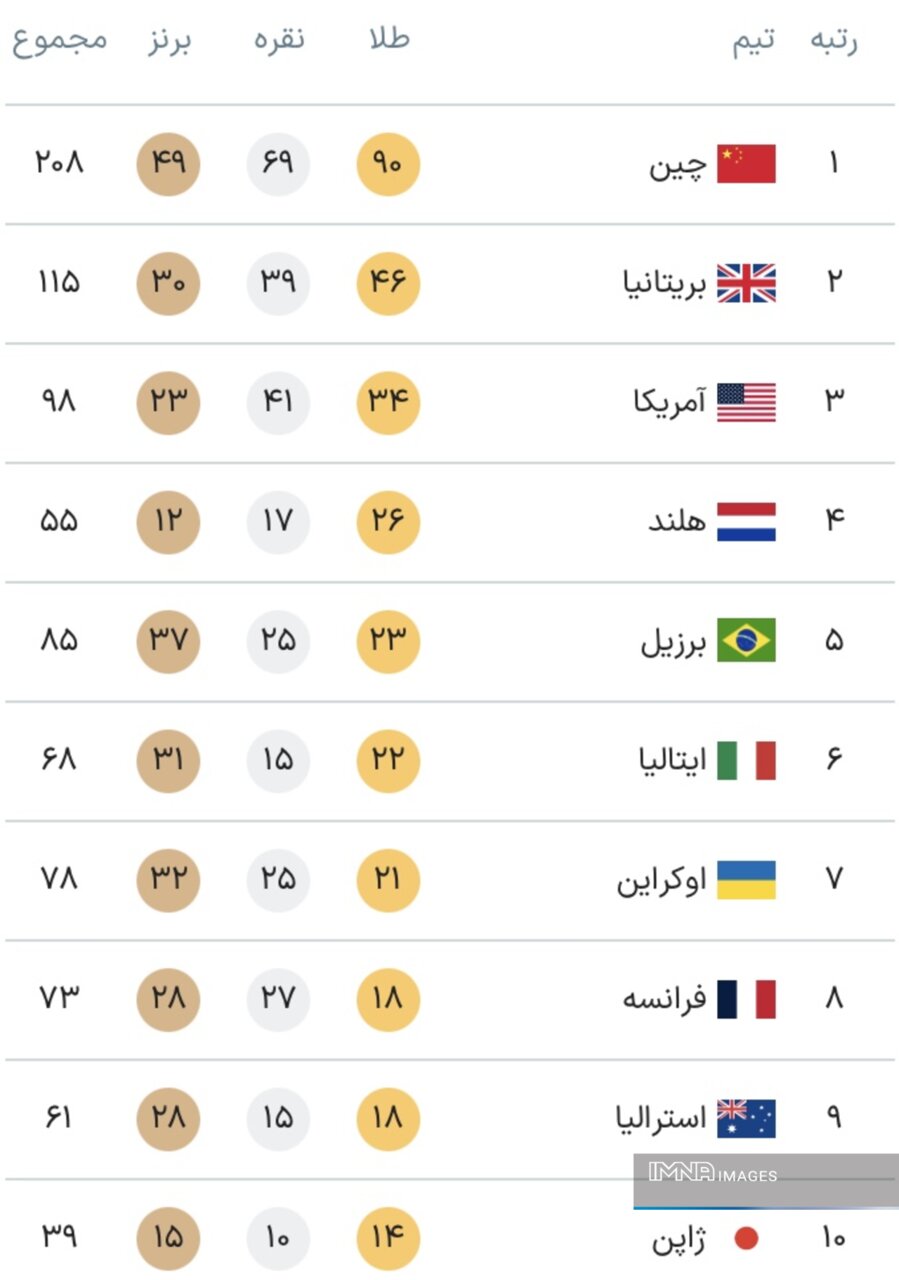The width and height of the screenshot is (899, 1280).
Task: Click China's gold medal count ۹۰
Action: point(388,164)
